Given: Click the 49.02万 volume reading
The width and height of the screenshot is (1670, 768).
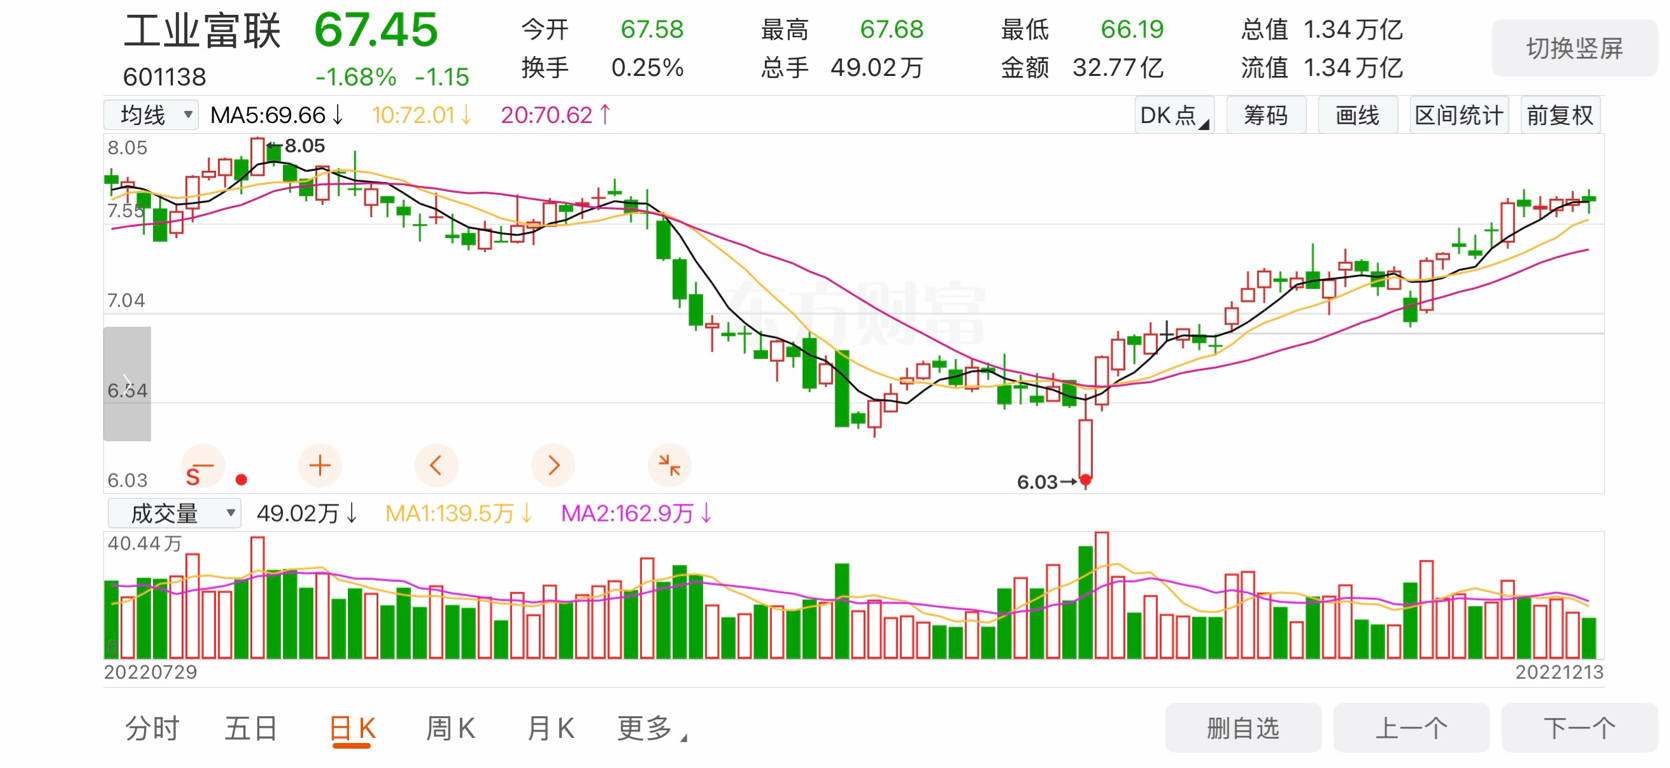Looking at the screenshot, I should tap(307, 513).
